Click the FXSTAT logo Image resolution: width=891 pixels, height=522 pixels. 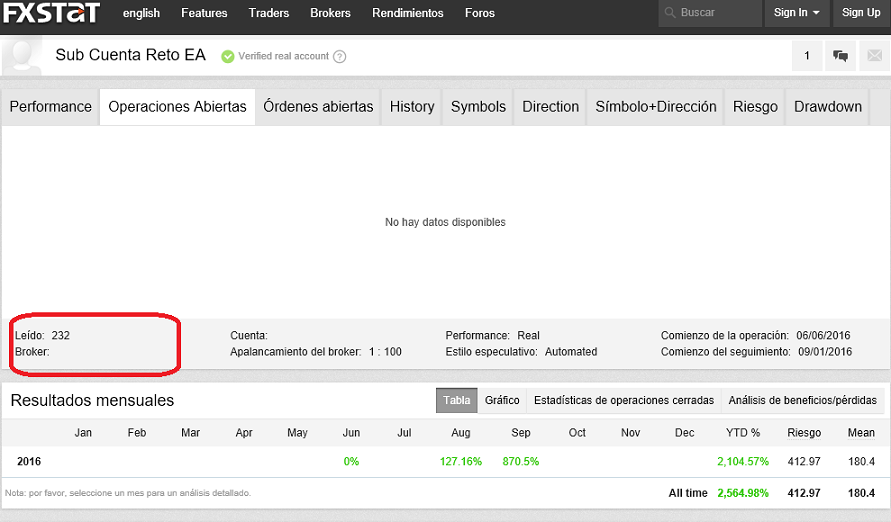(x=52, y=14)
